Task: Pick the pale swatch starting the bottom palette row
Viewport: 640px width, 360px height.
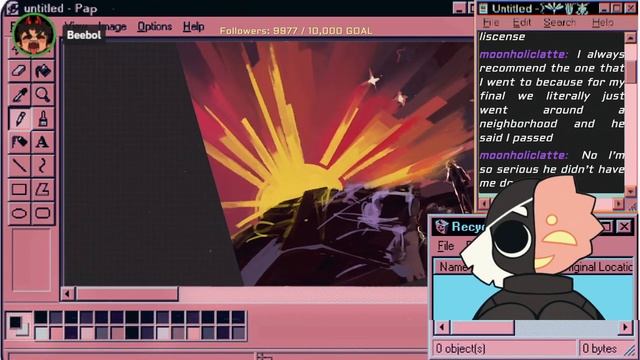Action: (x=41, y=333)
